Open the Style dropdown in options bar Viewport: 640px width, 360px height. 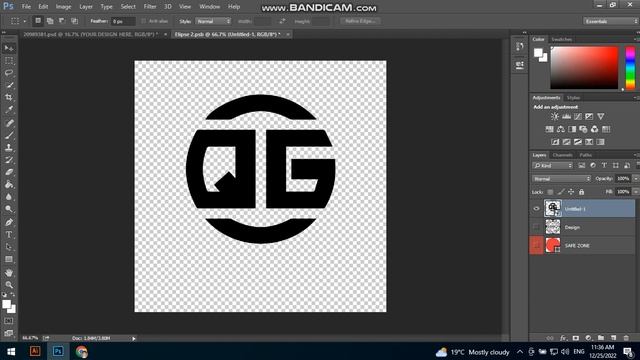pos(213,21)
